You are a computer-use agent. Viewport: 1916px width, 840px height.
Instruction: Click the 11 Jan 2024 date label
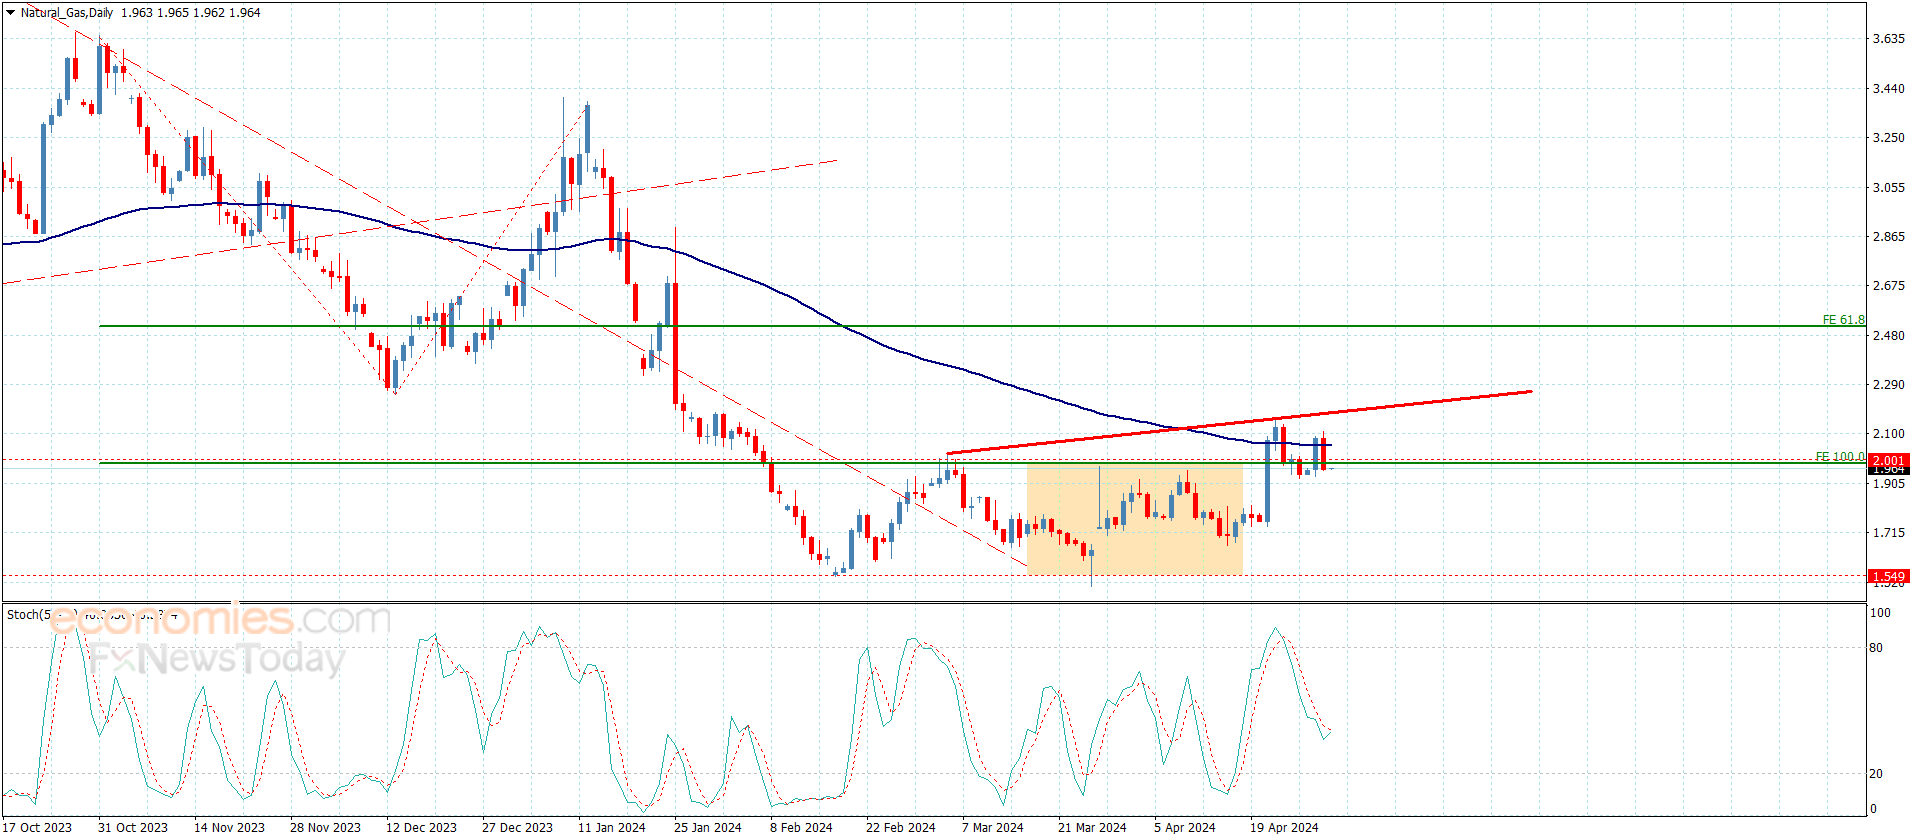pos(612,827)
